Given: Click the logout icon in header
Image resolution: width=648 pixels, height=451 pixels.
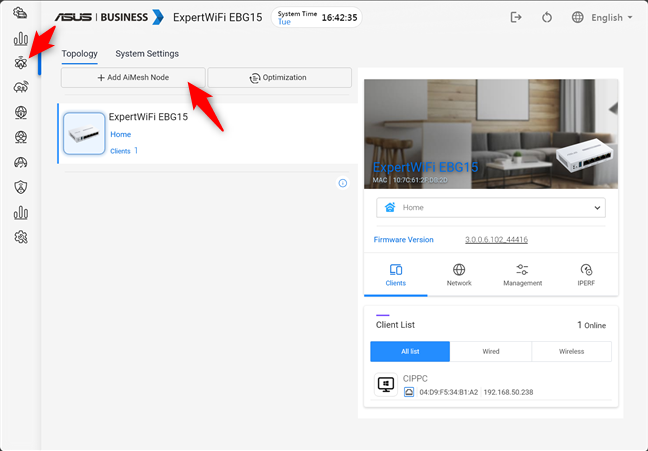Looking at the screenshot, I should click(516, 17).
